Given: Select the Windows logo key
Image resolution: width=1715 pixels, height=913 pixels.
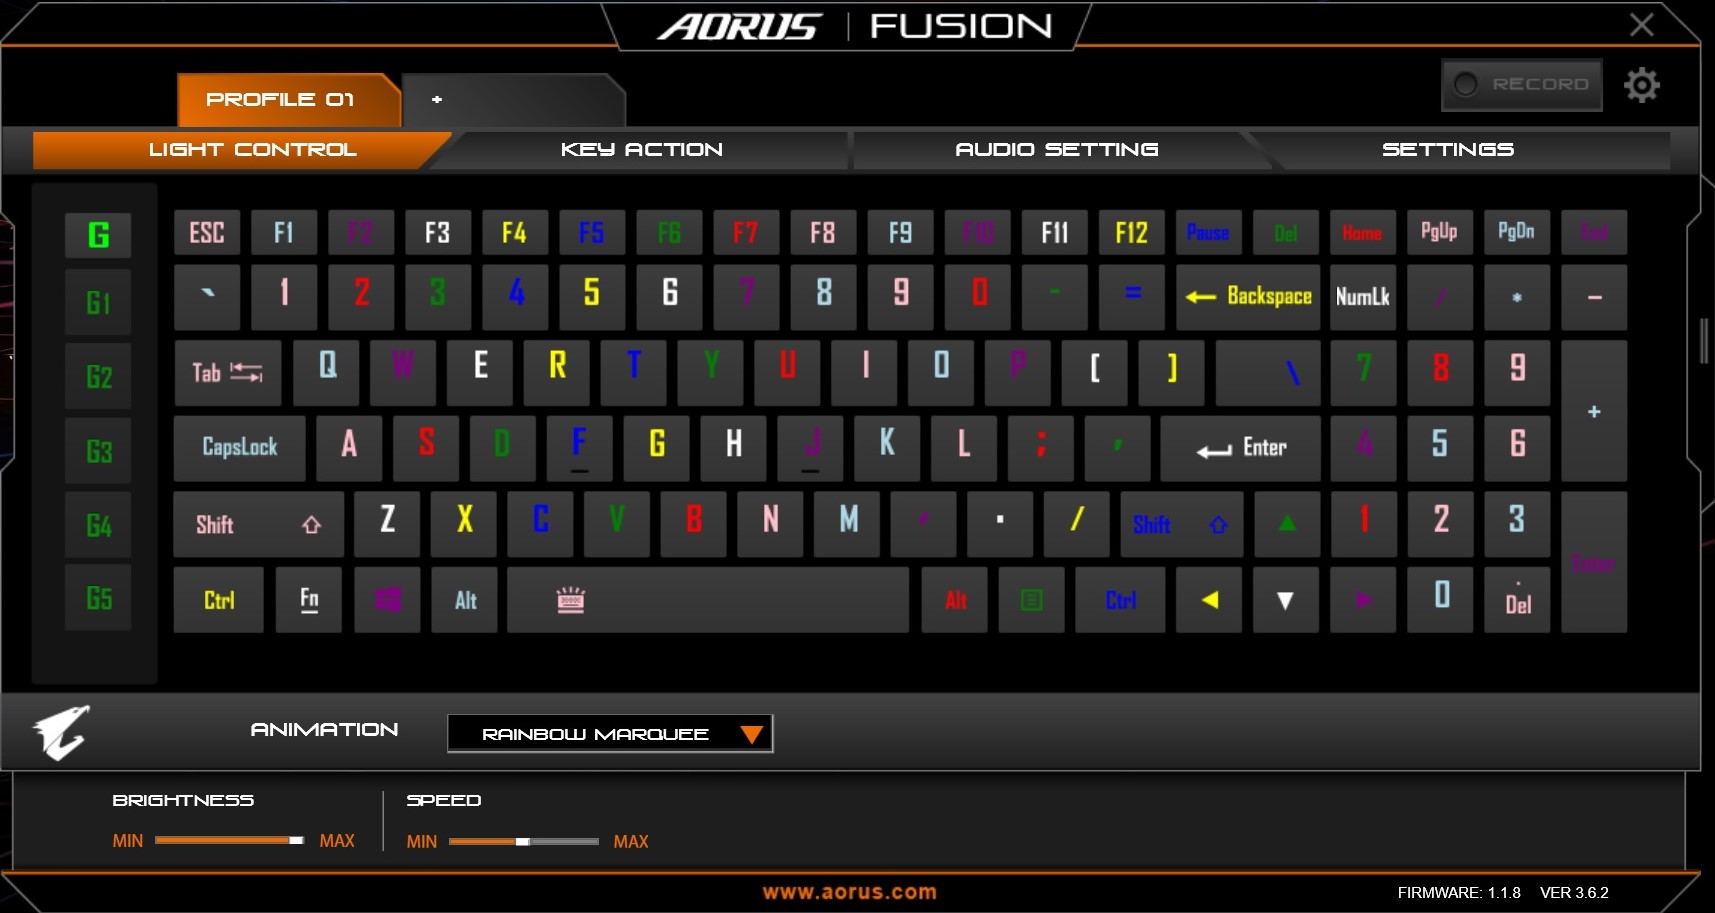Looking at the screenshot, I should click(x=387, y=600).
